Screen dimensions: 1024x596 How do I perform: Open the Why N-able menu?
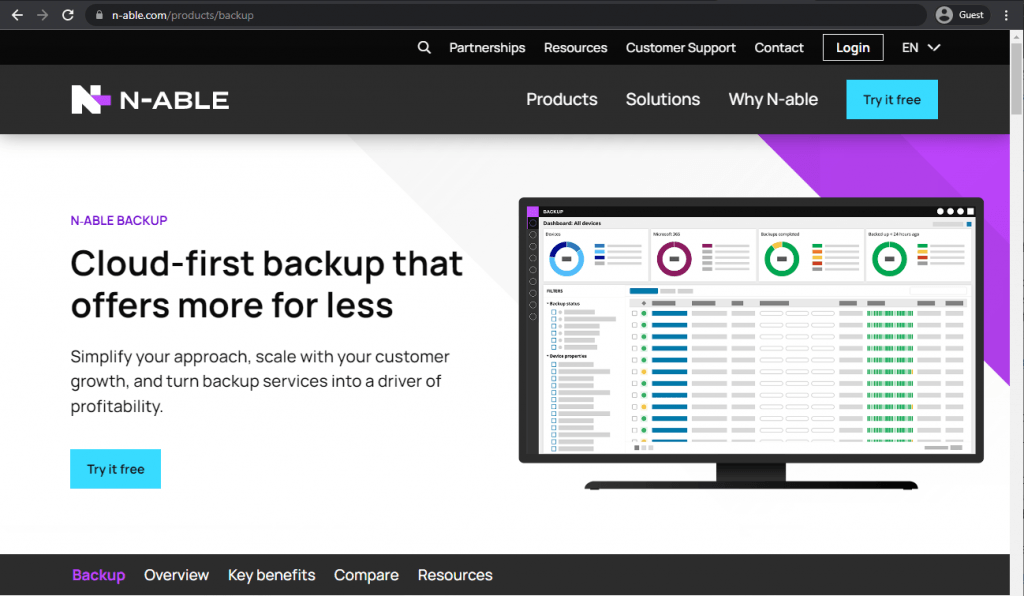[773, 99]
